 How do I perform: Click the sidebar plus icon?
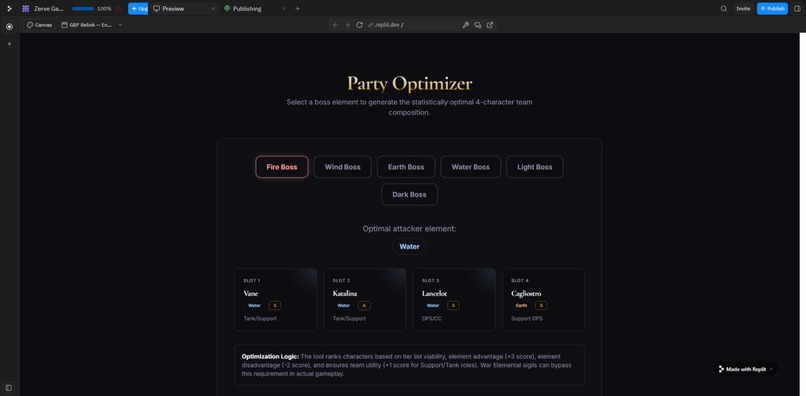tap(9, 44)
